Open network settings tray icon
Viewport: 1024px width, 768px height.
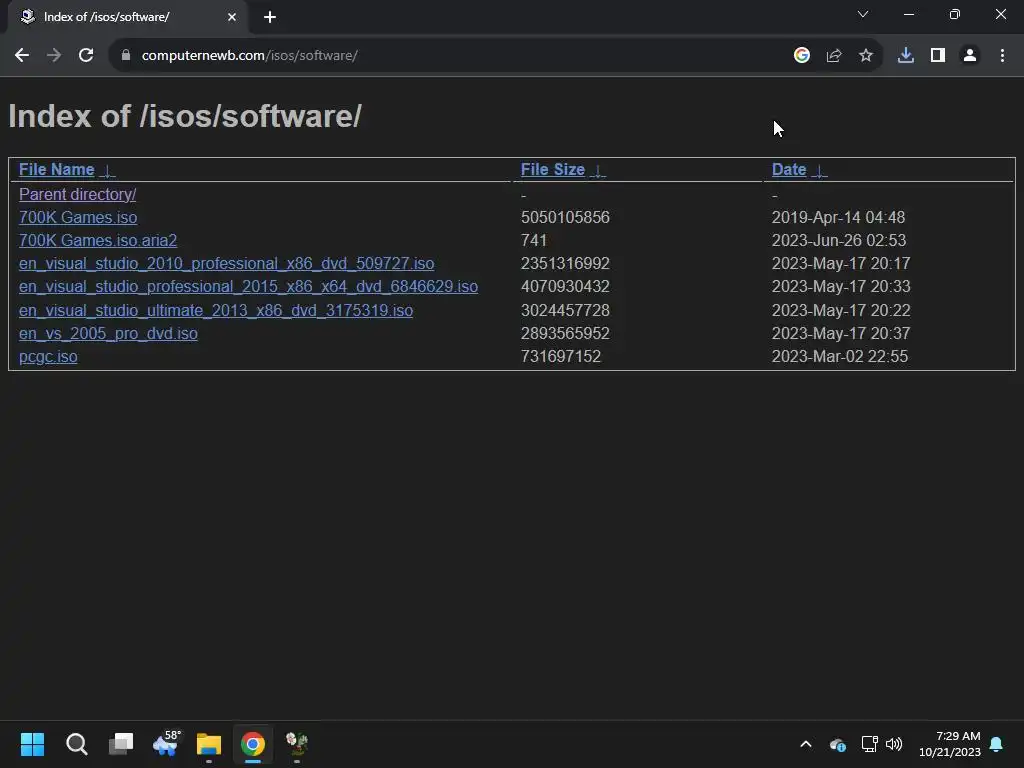pos(869,744)
